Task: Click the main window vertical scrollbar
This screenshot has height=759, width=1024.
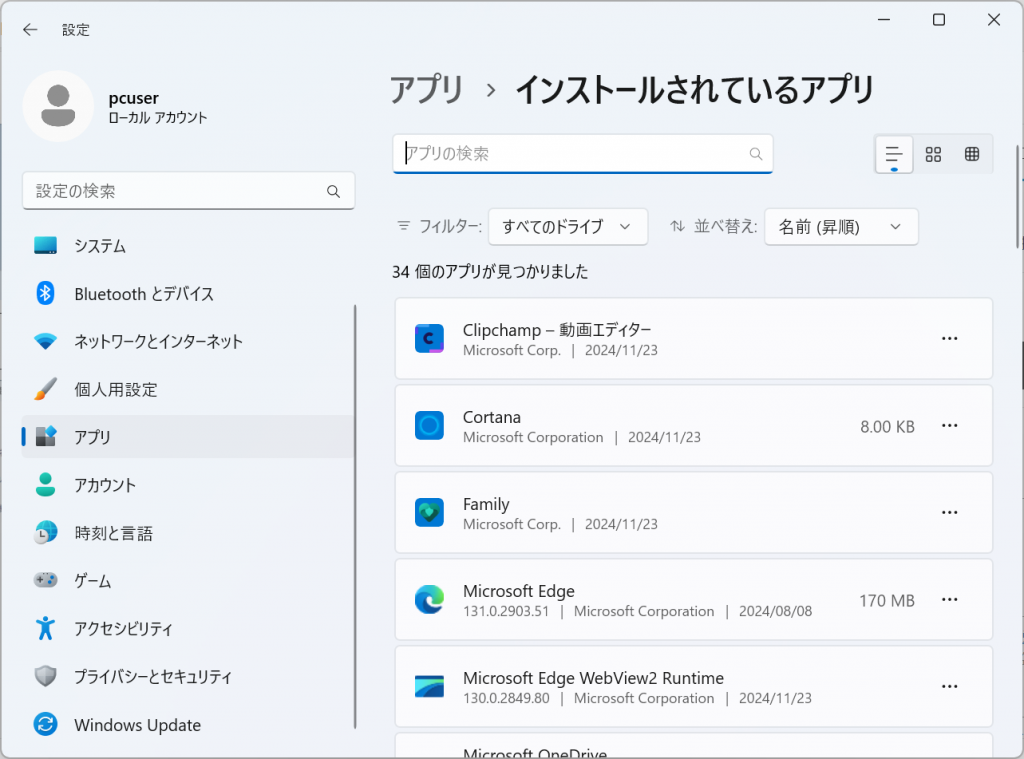Action: point(1018,196)
